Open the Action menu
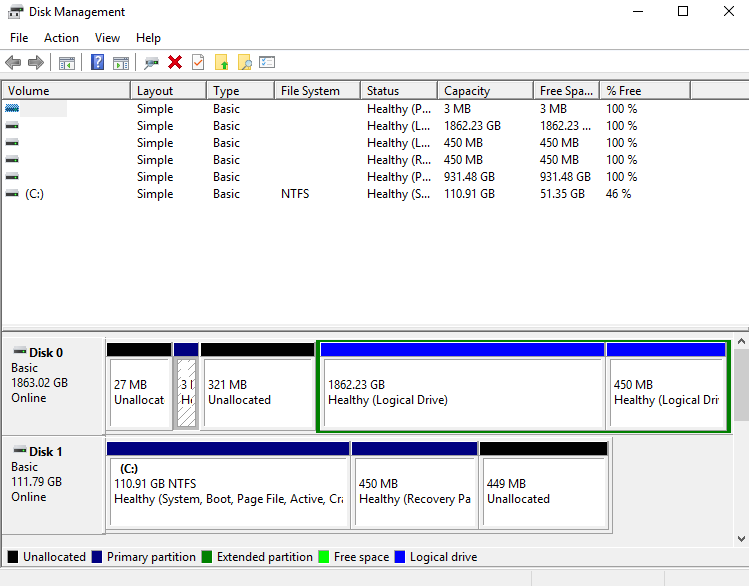The width and height of the screenshot is (749, 586). coord(61,38)
